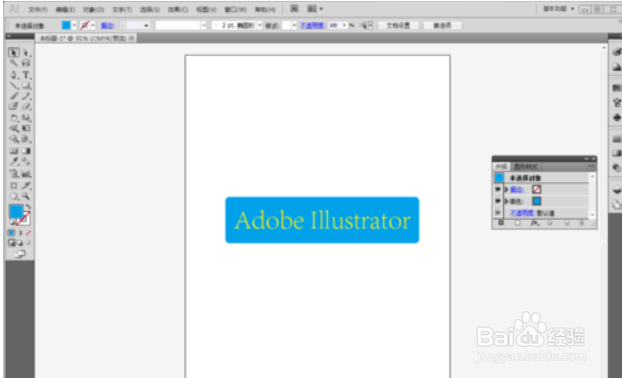Click the 描边 link in Appearance panel
This screenshot has height=378, width=622.
[516, 190]
